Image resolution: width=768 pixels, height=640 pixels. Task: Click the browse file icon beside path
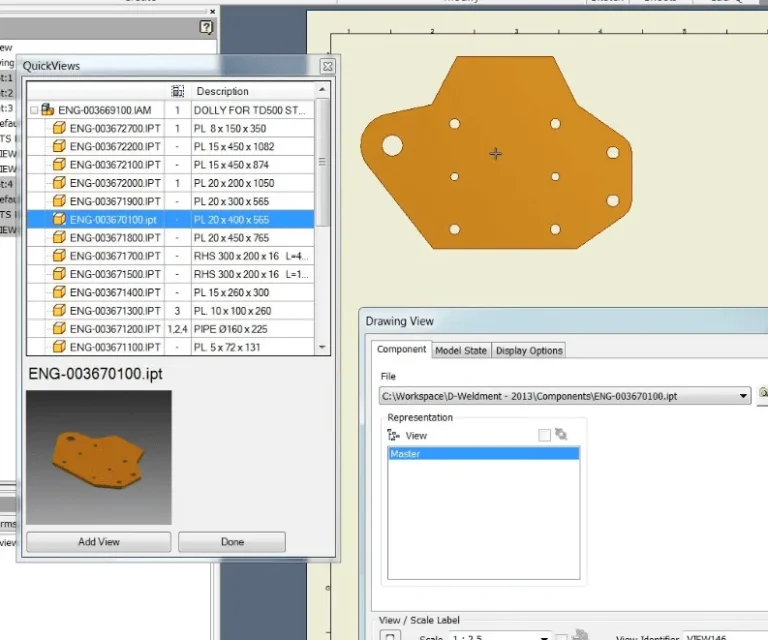tap(763, 395)
